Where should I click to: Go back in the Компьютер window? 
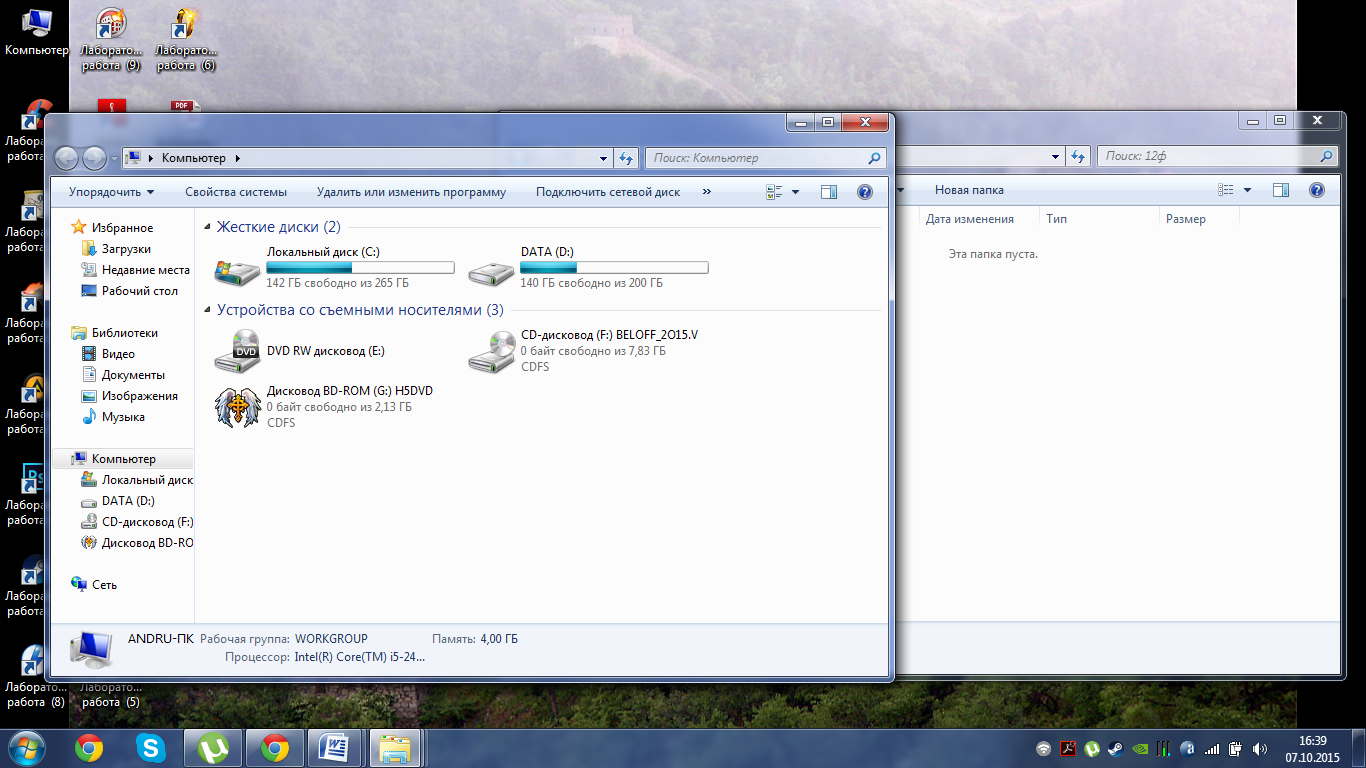66,158
